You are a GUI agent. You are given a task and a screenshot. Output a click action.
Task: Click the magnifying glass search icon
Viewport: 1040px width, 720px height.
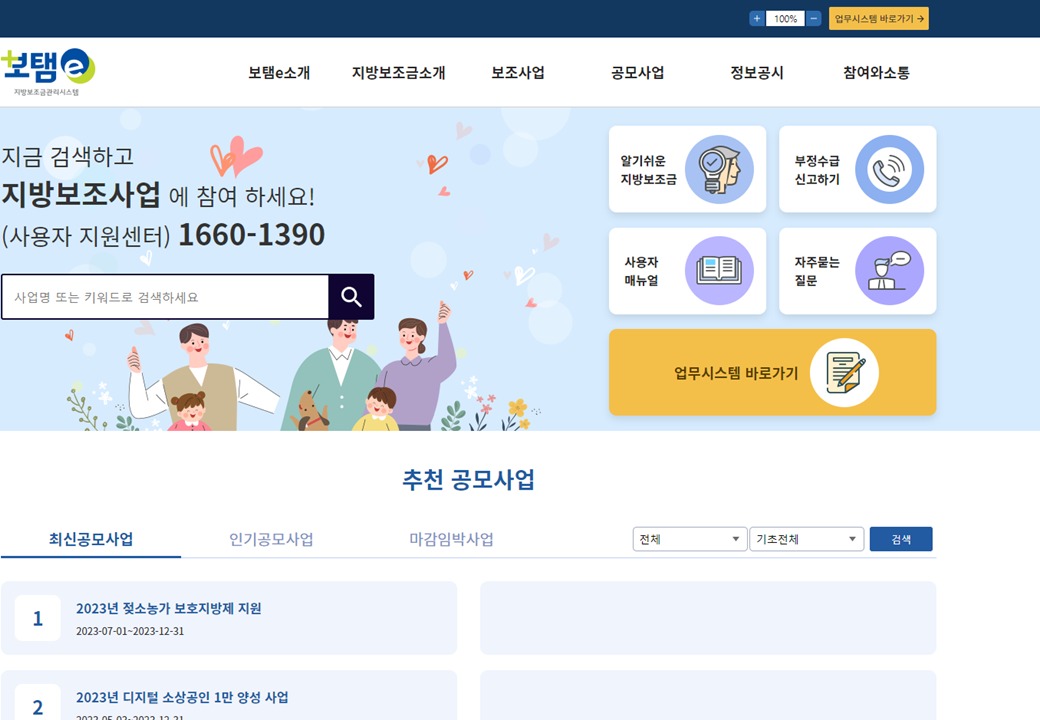click(x=351, y=297)
